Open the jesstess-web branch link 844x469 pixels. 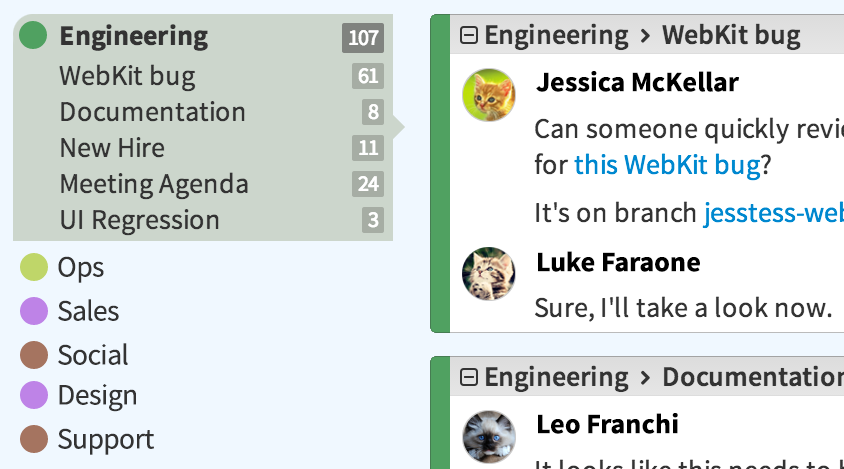773,213
